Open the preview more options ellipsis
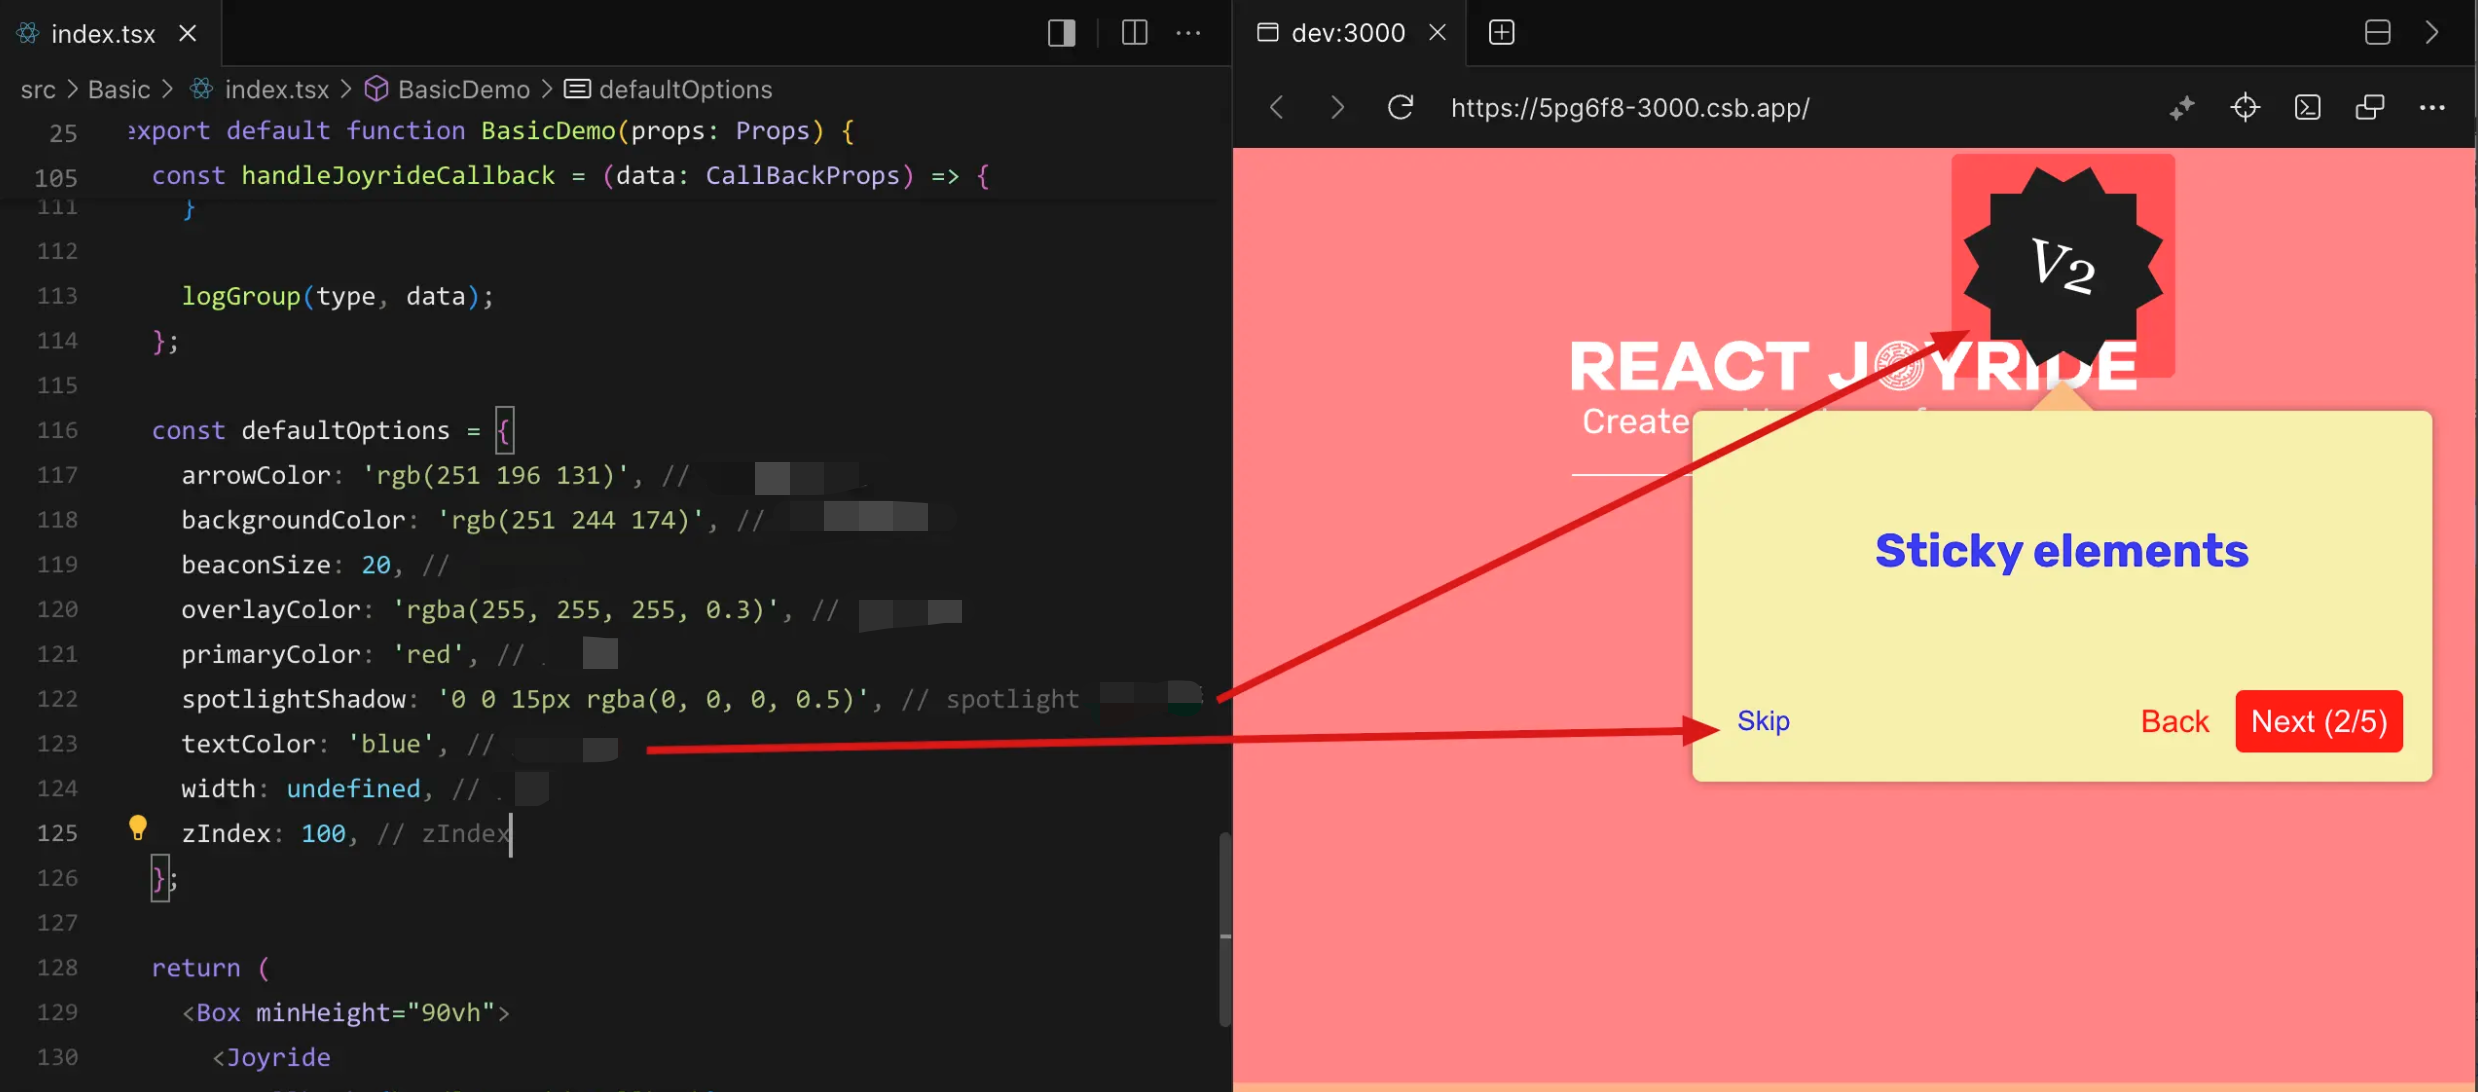The image size is (2478, 1092). click(2431, 107)
